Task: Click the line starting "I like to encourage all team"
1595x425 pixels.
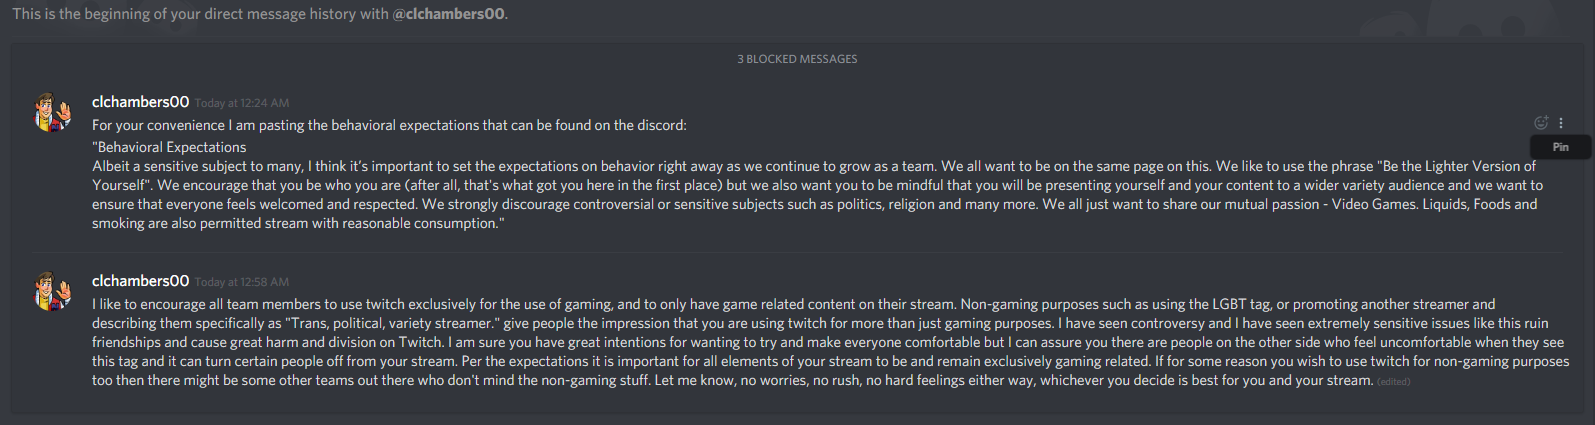Action: click(794, 304)
